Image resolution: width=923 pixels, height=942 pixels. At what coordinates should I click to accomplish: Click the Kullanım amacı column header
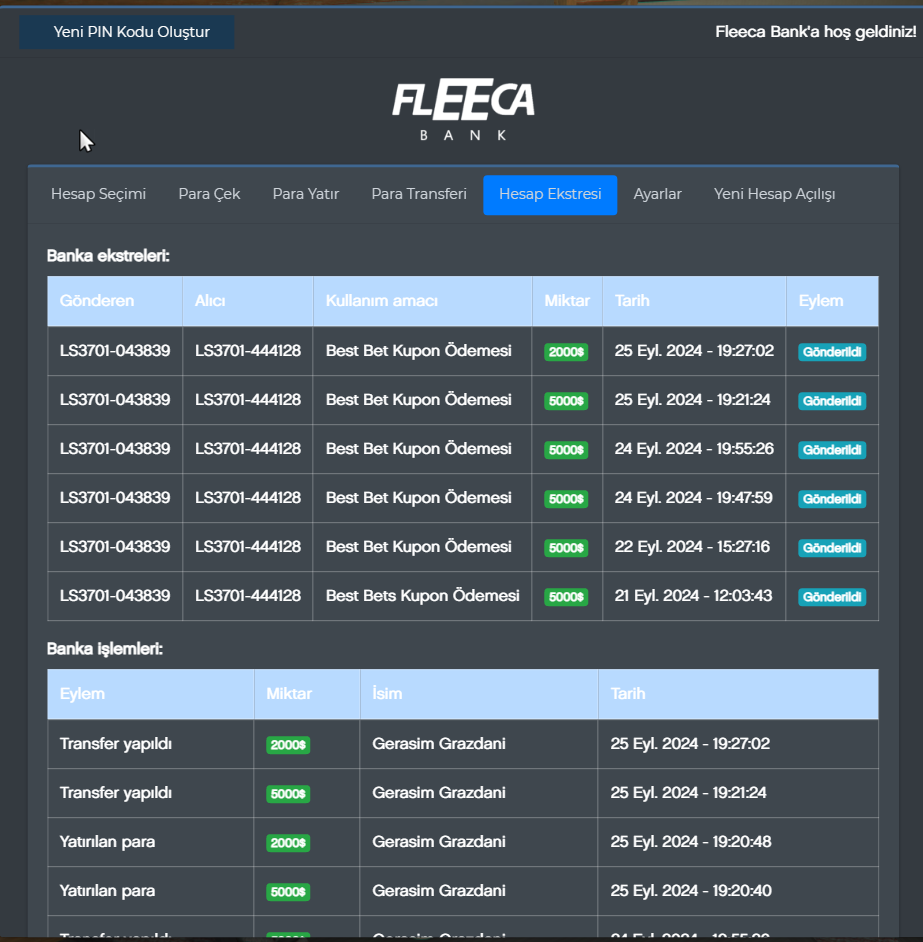click(x=381, y=301)
